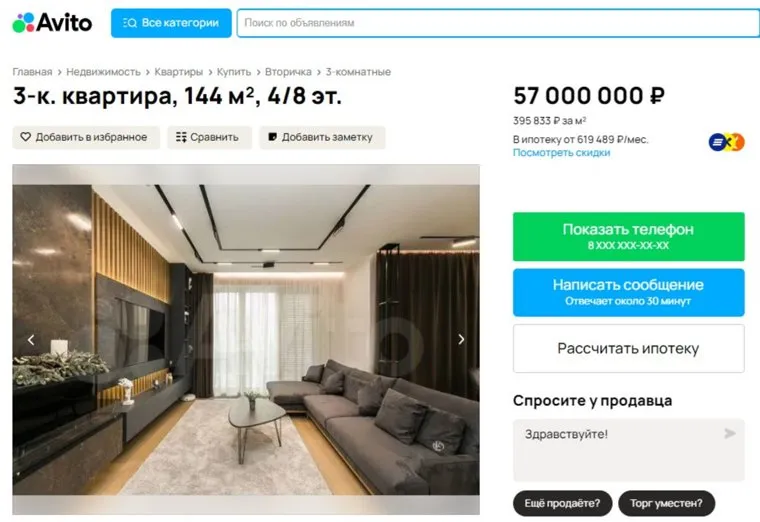760x522 pixels.
Task: Click the compare list icon
Action: 181,137
